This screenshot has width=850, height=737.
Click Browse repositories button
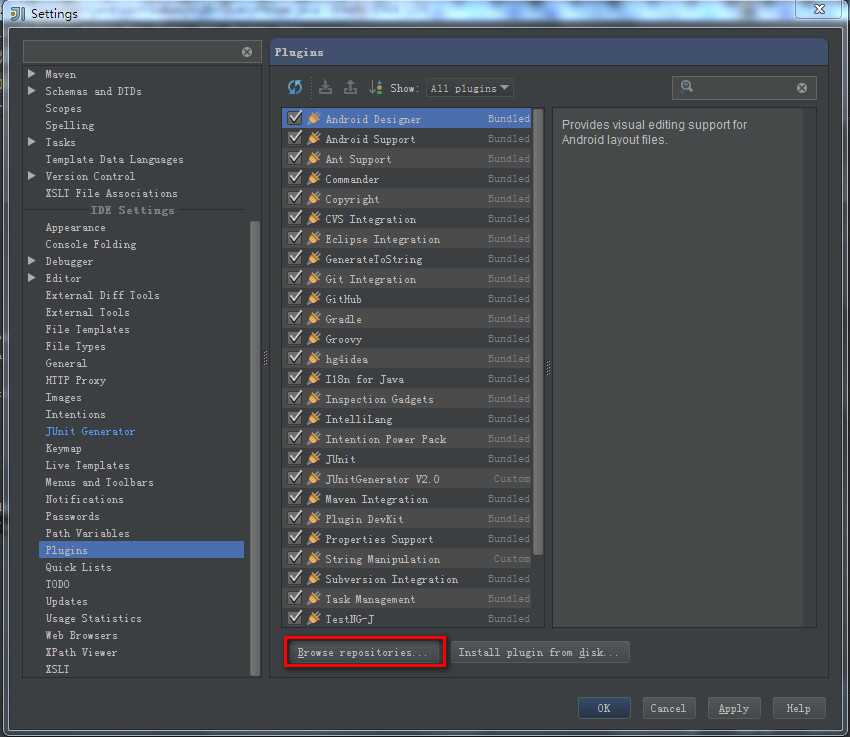coord(364,652)
